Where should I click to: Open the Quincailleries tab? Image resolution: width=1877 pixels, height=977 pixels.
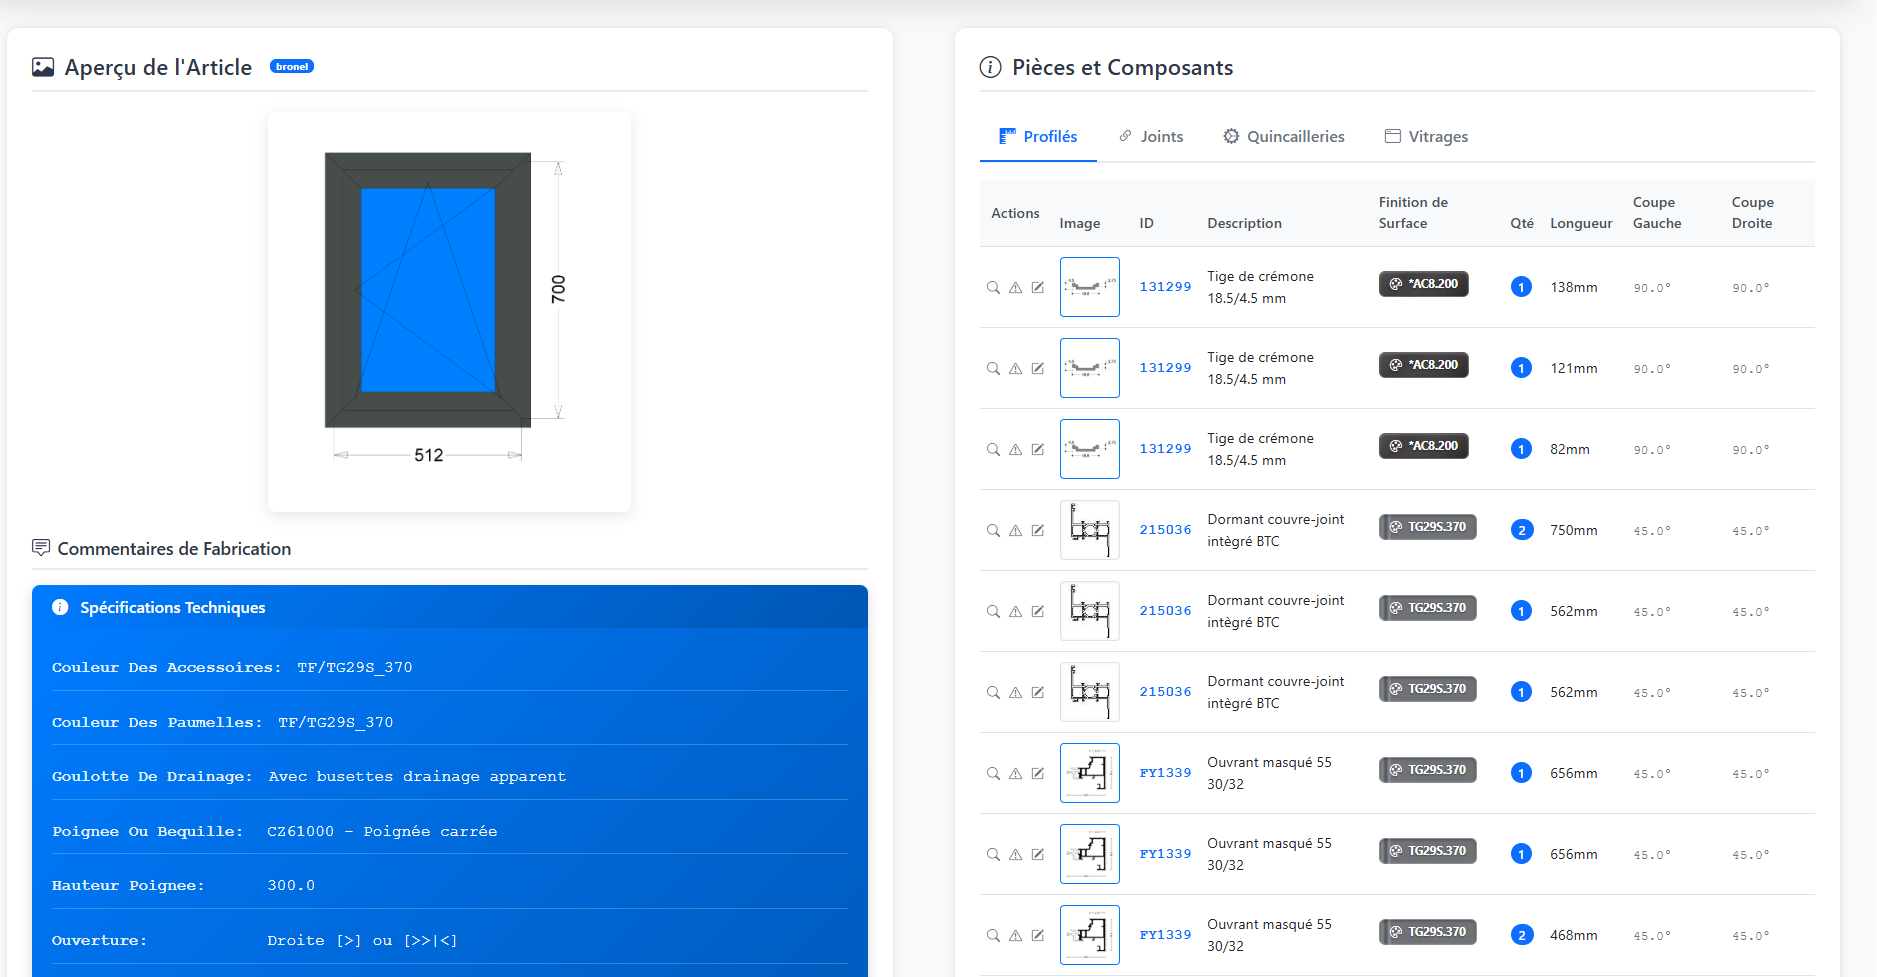[x=1284, y=137]
